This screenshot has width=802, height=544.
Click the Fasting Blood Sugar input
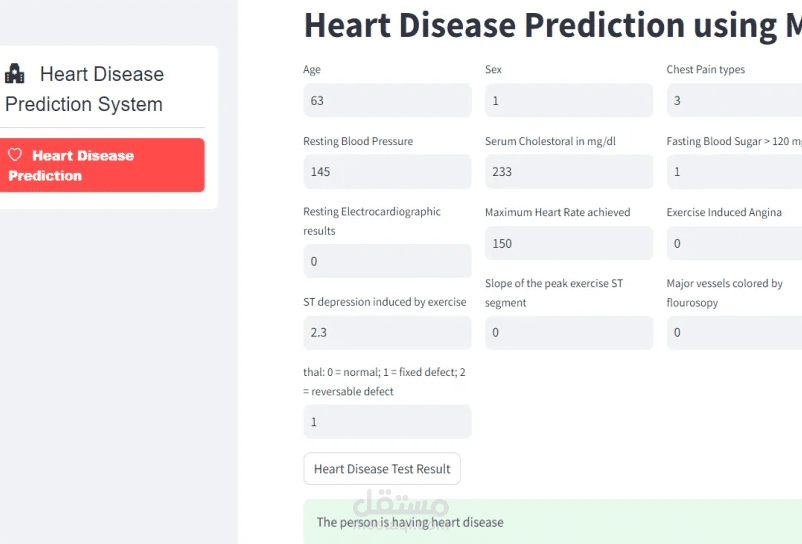(734, 172)
